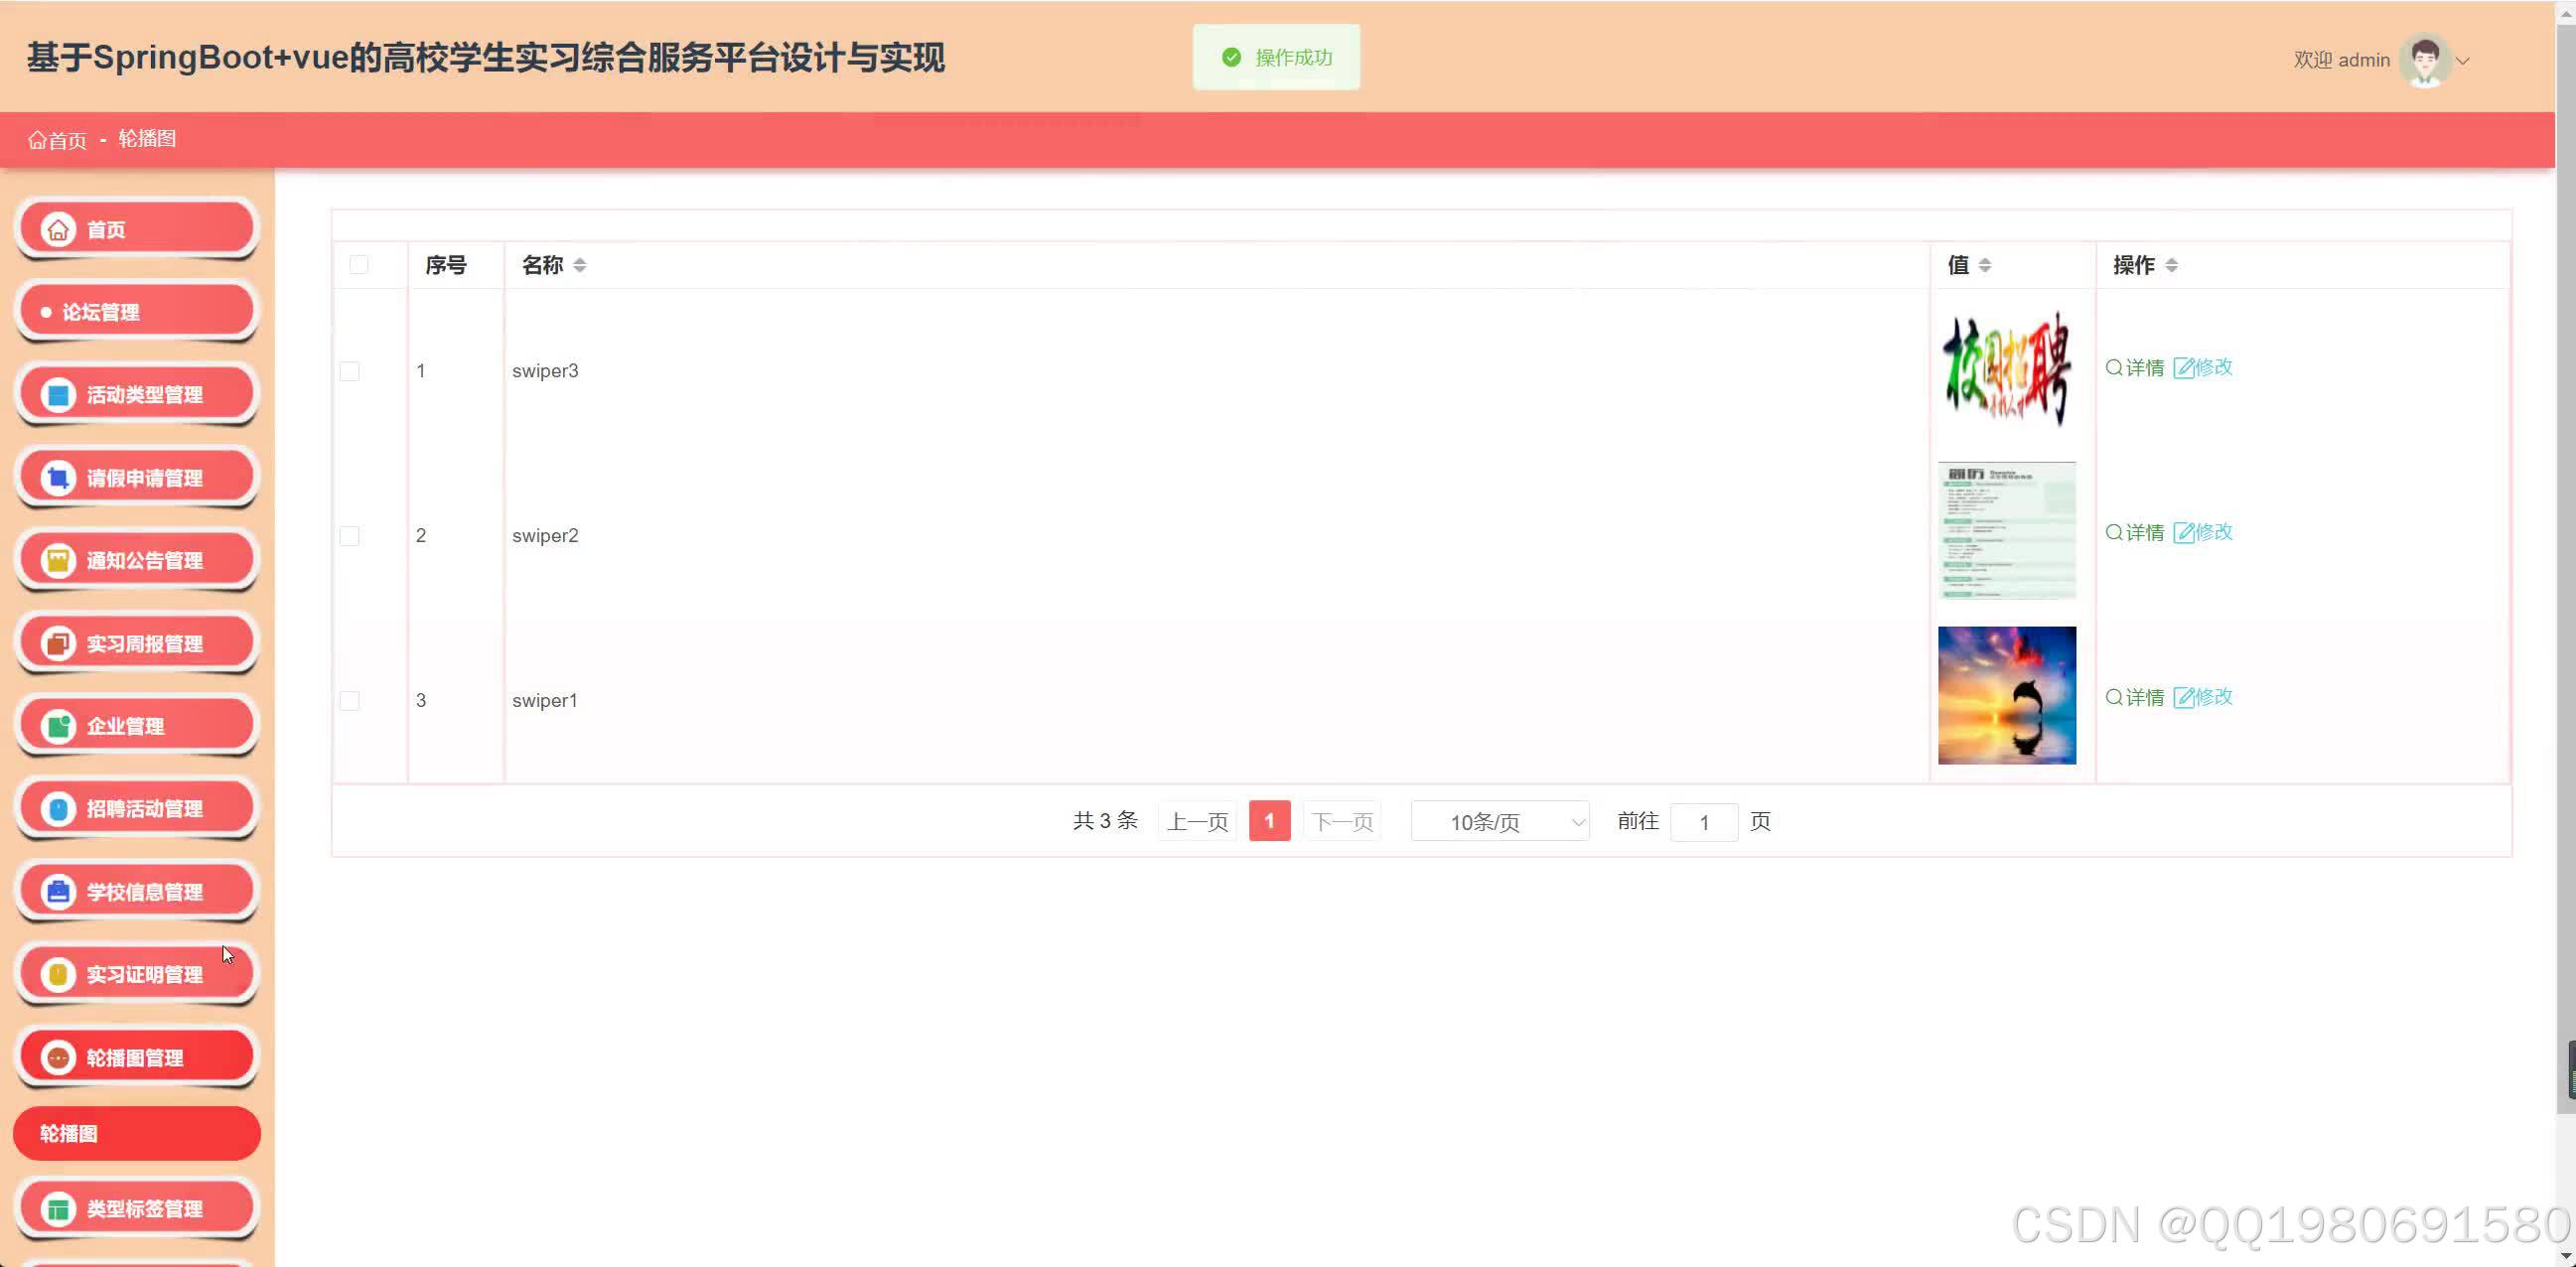Image resolution: width=2576 pixels, height=1267 pixels.
Task: Expand the admin account dropdown arrow
Action: [2463, 61]
